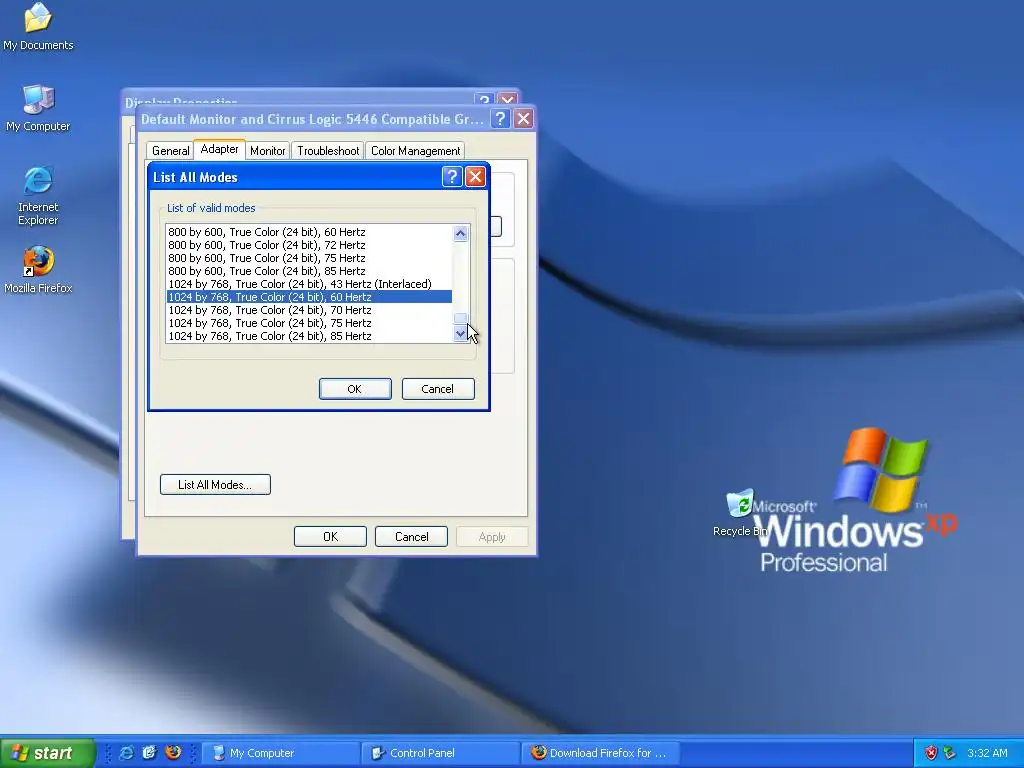Open My Documents desktop icon

(x=38, y=26)
